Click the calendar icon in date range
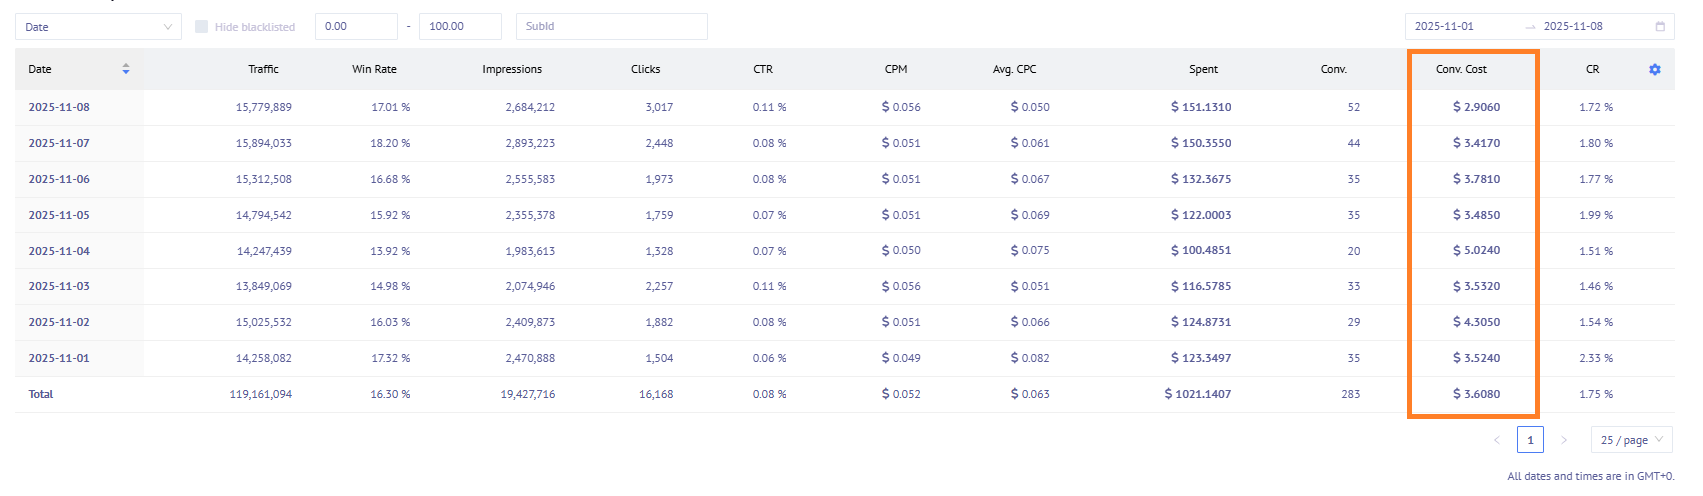Screen dimensions: 1703x496 [x=1660, y=27]
